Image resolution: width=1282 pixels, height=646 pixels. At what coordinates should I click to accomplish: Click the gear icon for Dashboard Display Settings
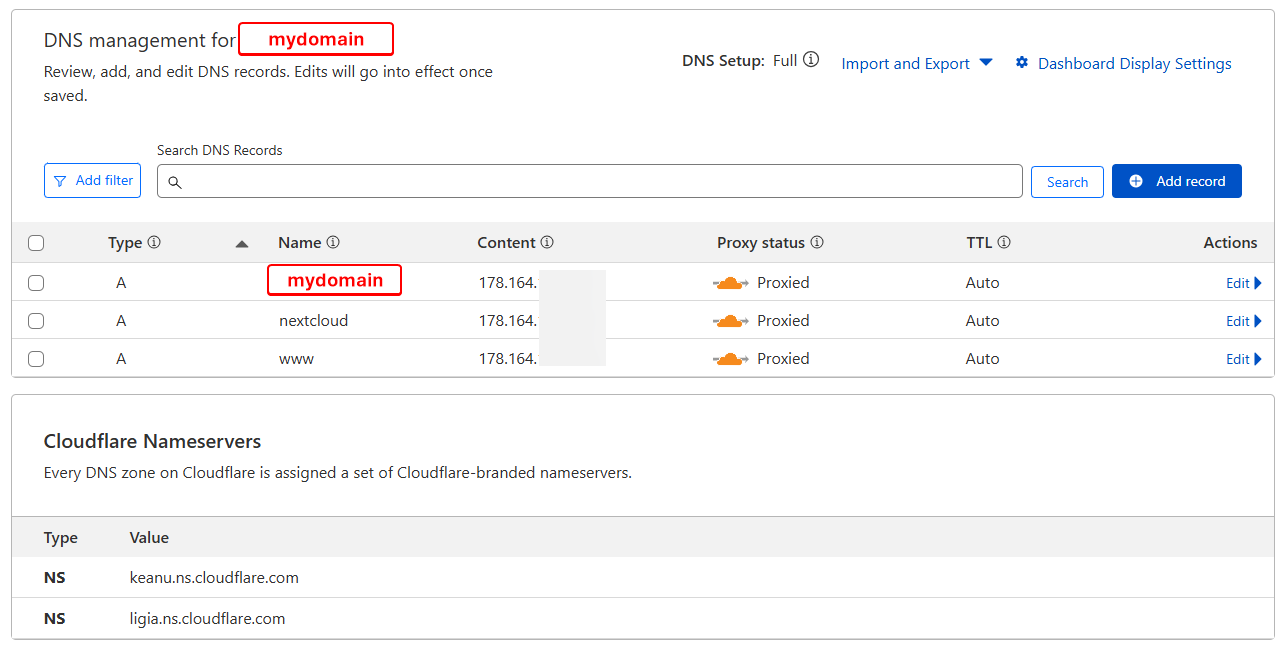1022,63
